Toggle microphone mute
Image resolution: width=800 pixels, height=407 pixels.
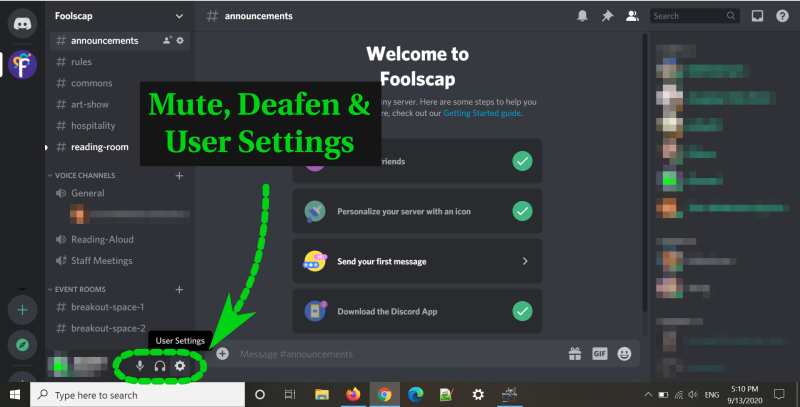click(140, 366)
